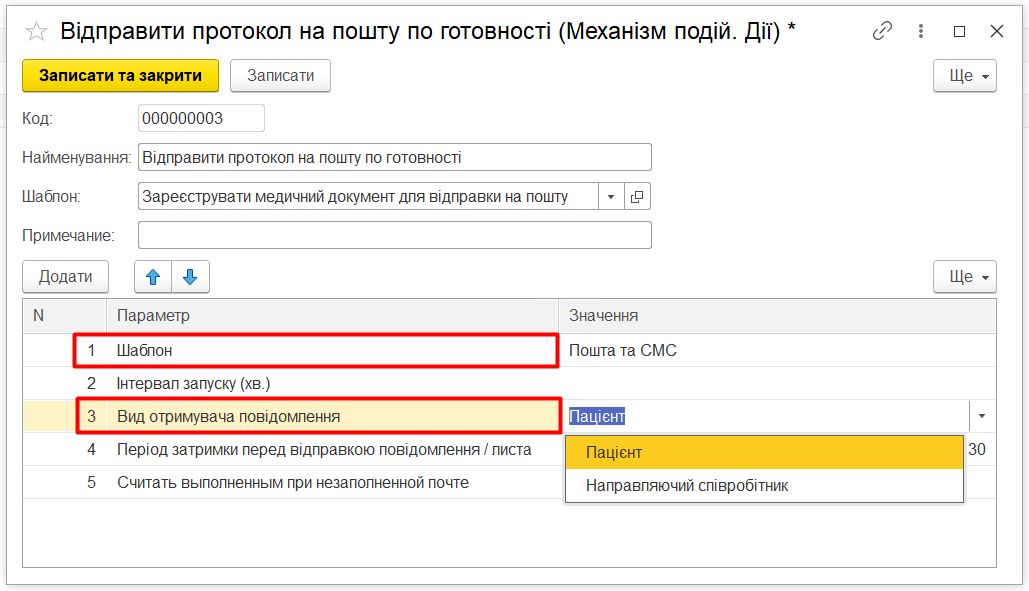Open vertical dots menu in title bar
This screenshot has width=1029, height=591.
tap(922, 31)
